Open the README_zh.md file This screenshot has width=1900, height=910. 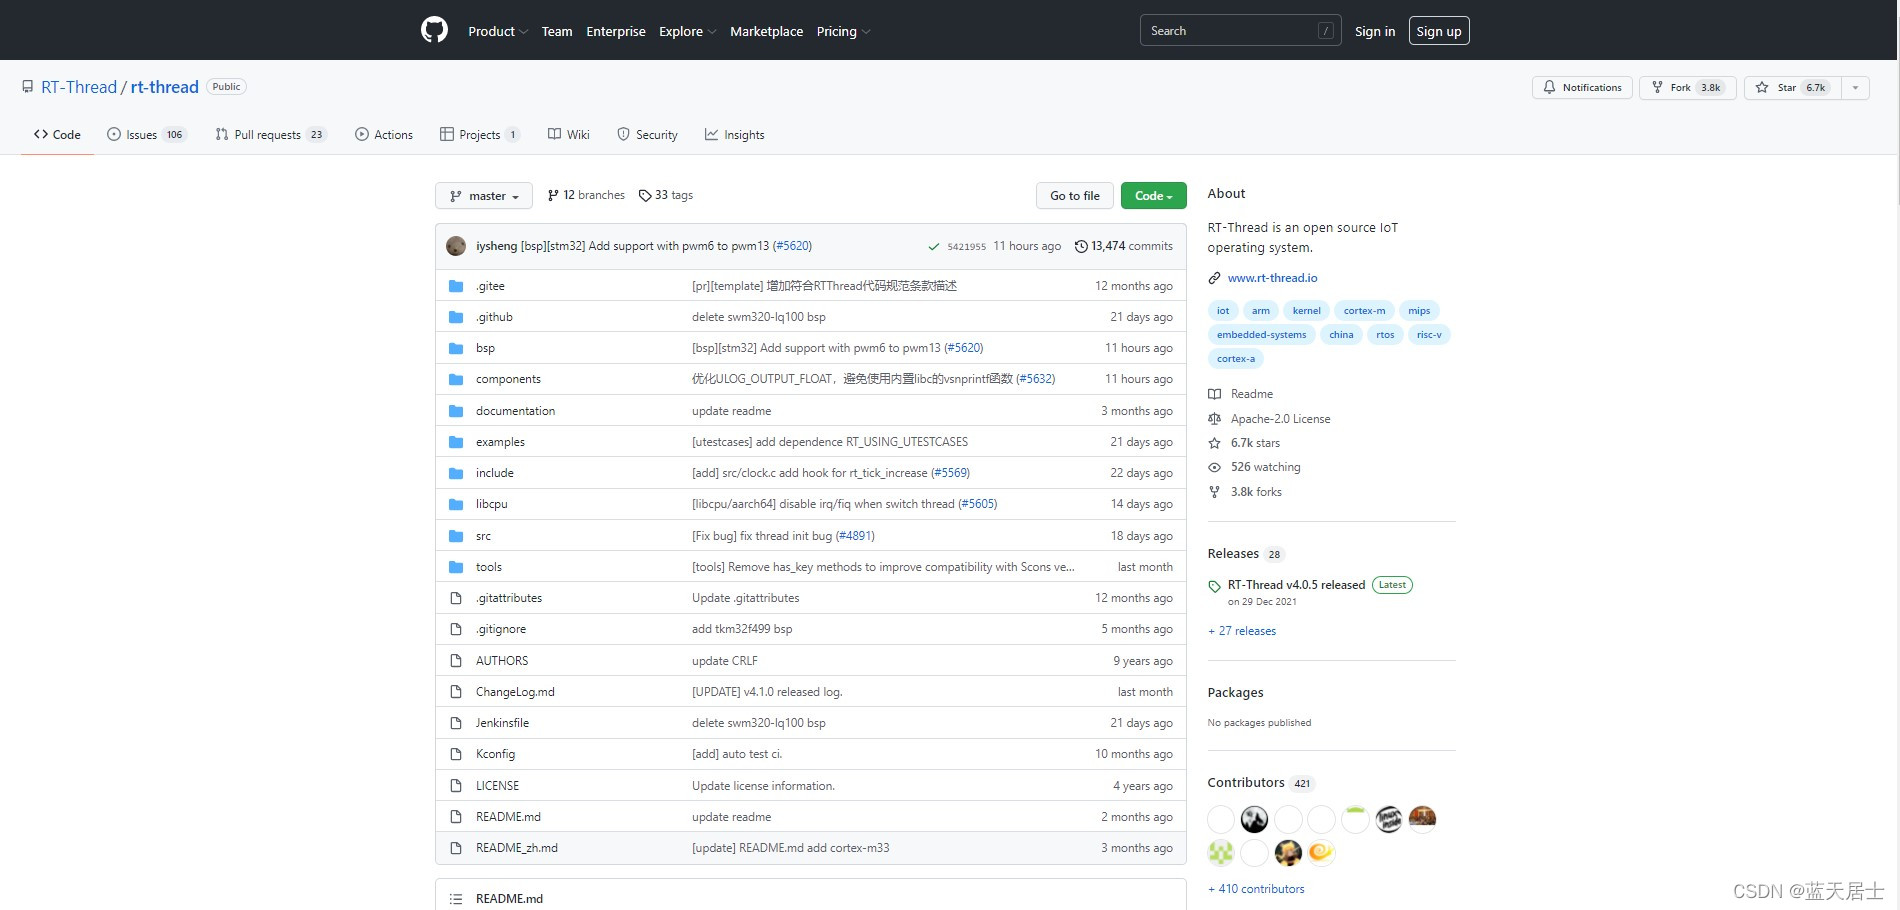click(517, 848)
